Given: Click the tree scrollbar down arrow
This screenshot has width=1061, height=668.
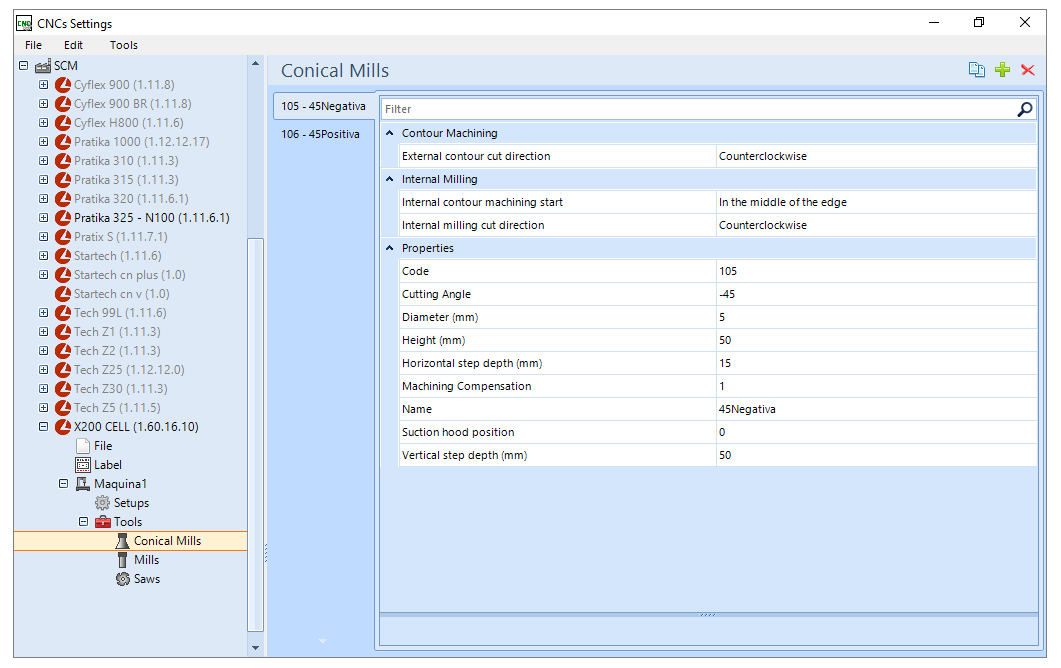Looking at the screenshot, I should tap(255, 648).
